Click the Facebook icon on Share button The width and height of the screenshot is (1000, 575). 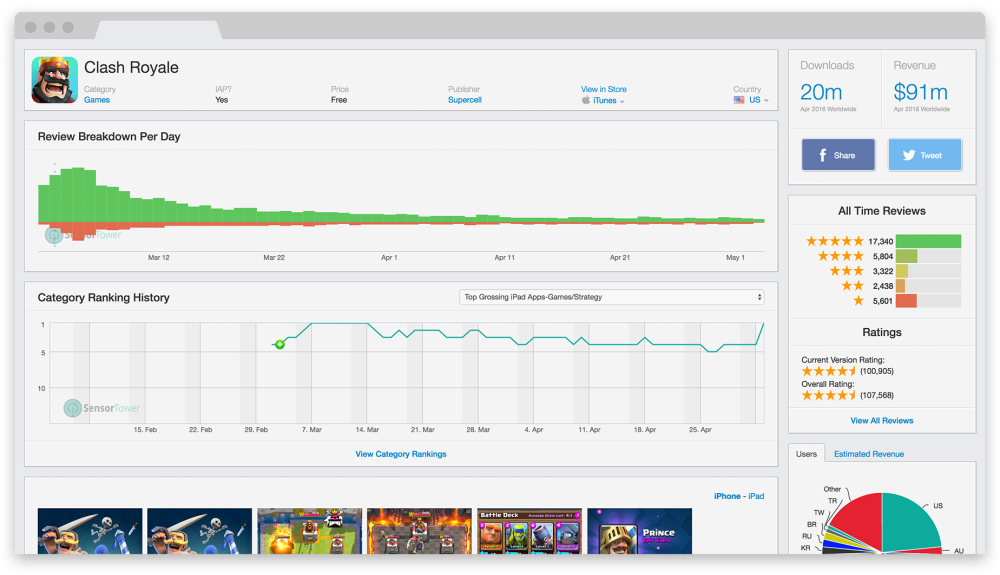822,155
